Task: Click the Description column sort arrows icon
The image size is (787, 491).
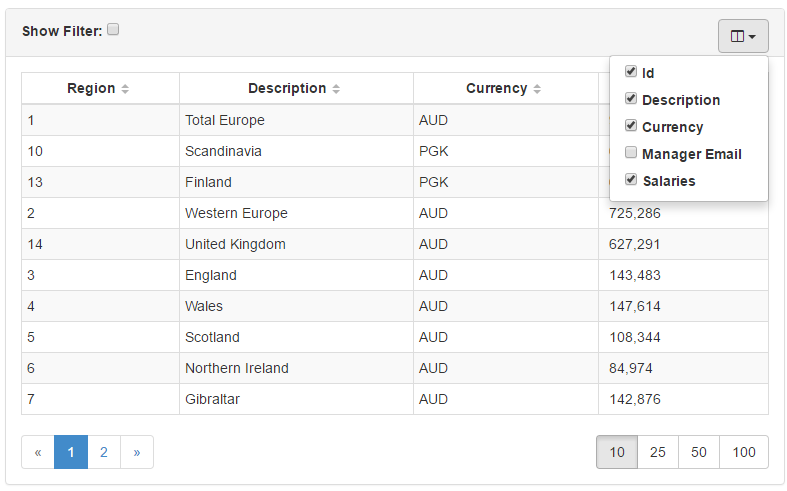Action: pos(336,89)
